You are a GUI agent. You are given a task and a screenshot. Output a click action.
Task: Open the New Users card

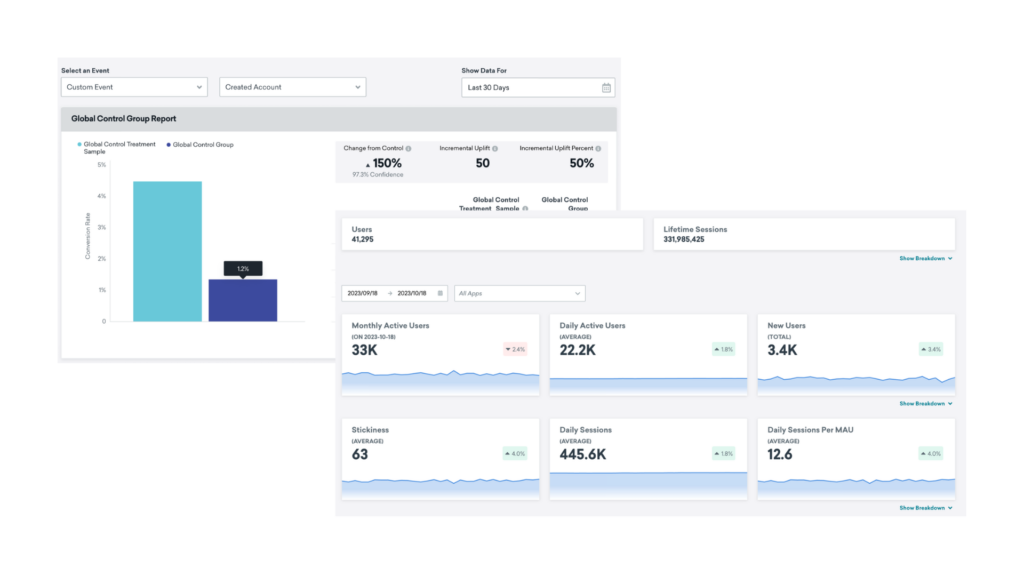(x=856, y=355)
